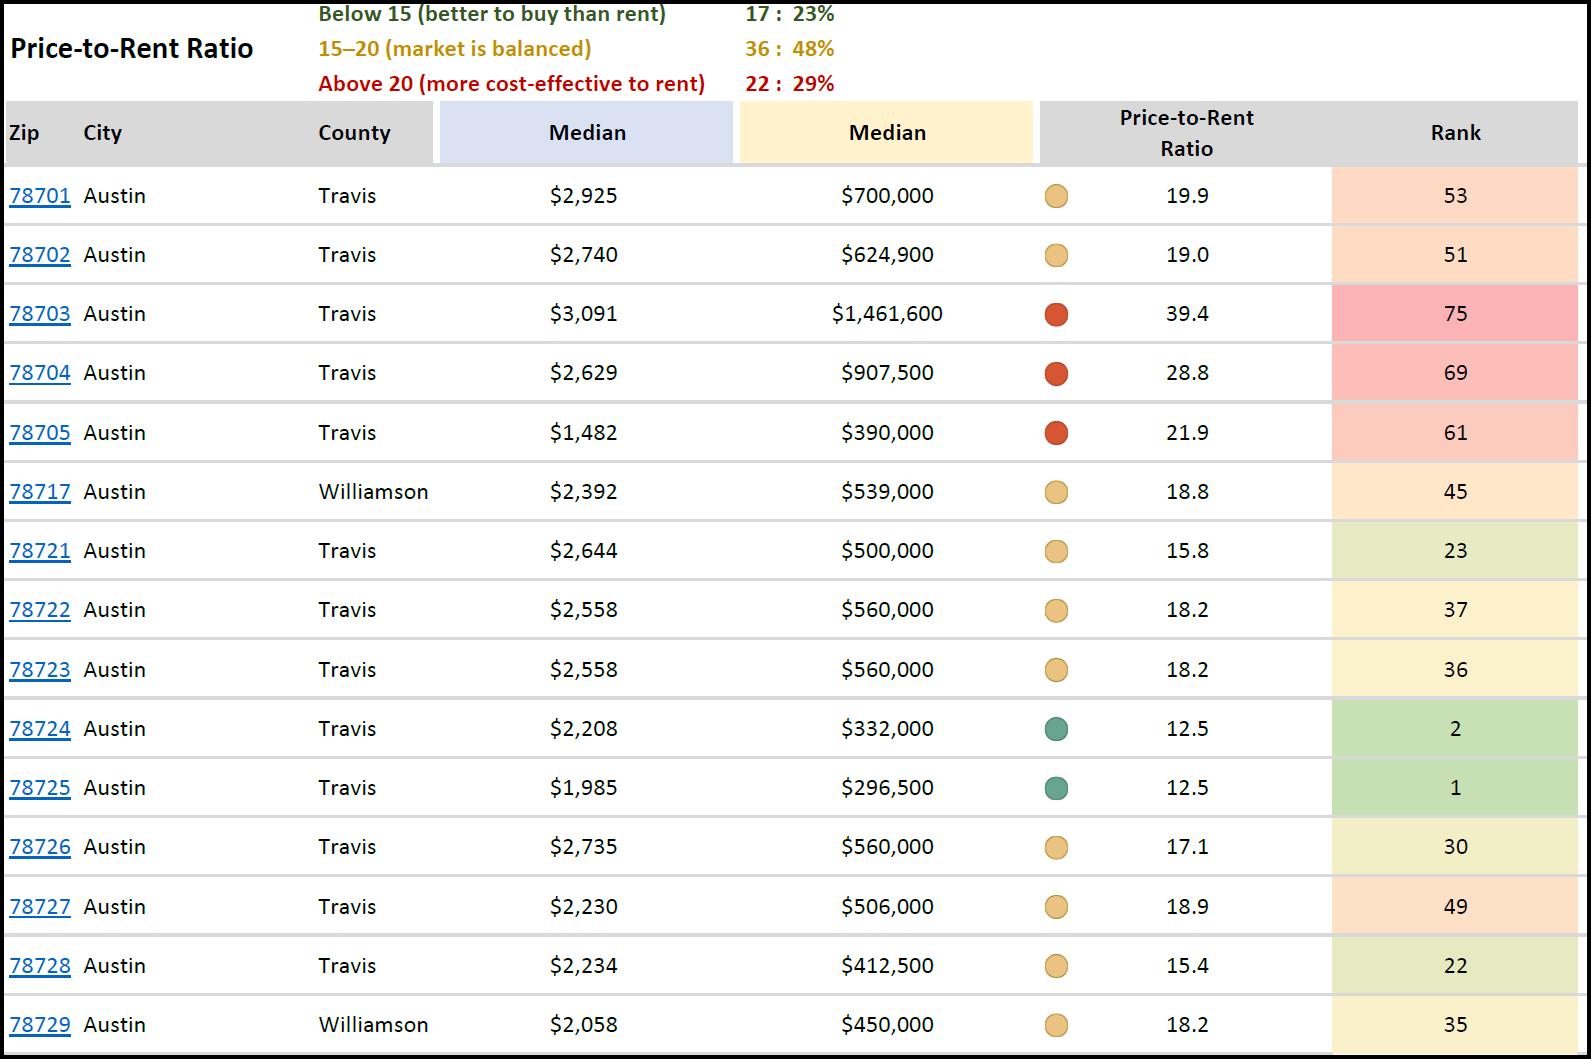Viewport: 1591px width, 1059px height.
Task: Click the red indicator dot for zip 78705
Action: [x=1056, y=433]
